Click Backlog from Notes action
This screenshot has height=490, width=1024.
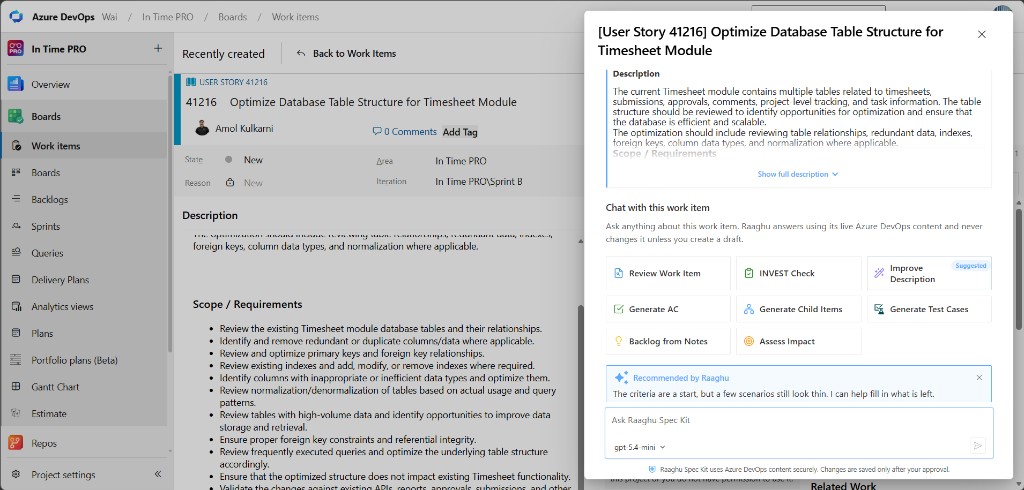[667, 341]
